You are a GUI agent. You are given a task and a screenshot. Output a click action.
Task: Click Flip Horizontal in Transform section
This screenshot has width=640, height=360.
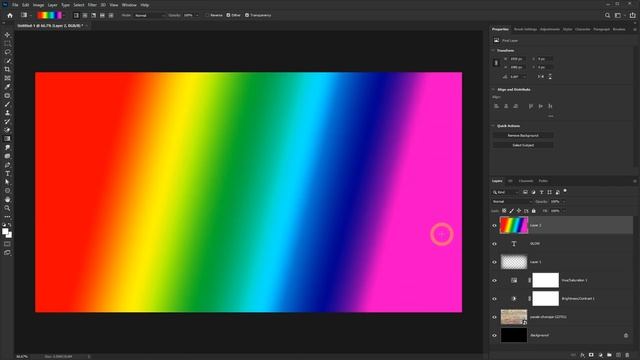click(x=541, y=77)
